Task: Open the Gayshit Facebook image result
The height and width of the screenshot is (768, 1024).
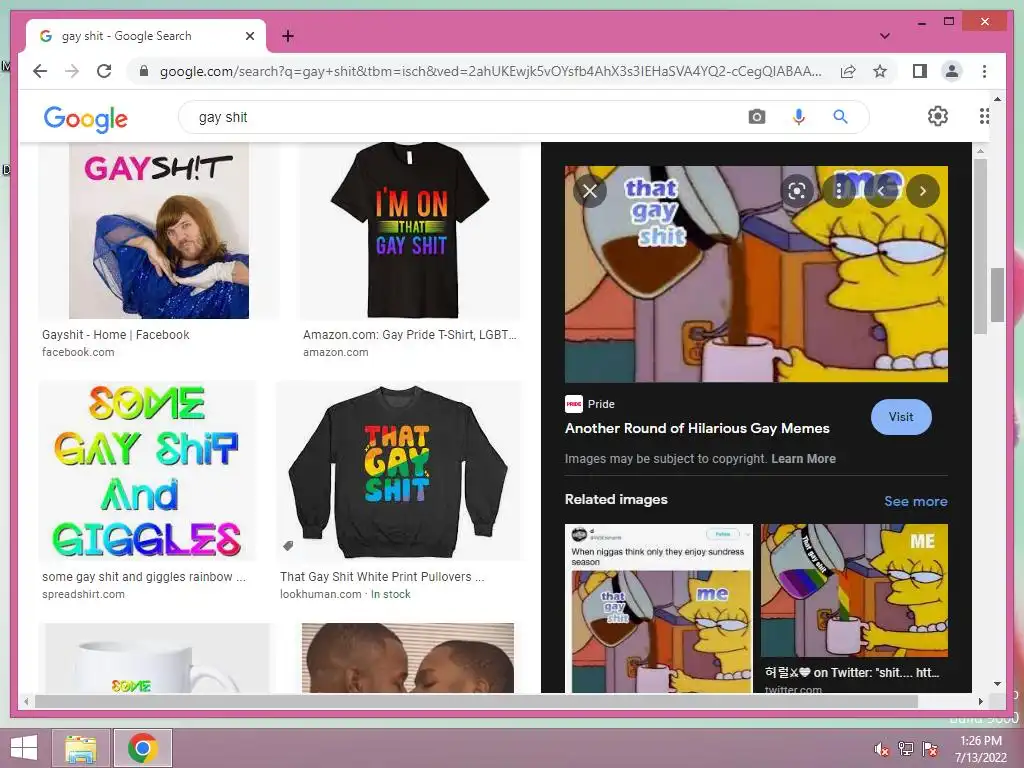Action: coord(159,231)
